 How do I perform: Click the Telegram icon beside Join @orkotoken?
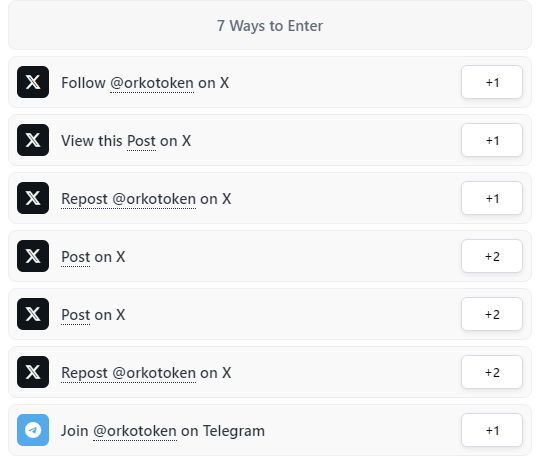33,430
